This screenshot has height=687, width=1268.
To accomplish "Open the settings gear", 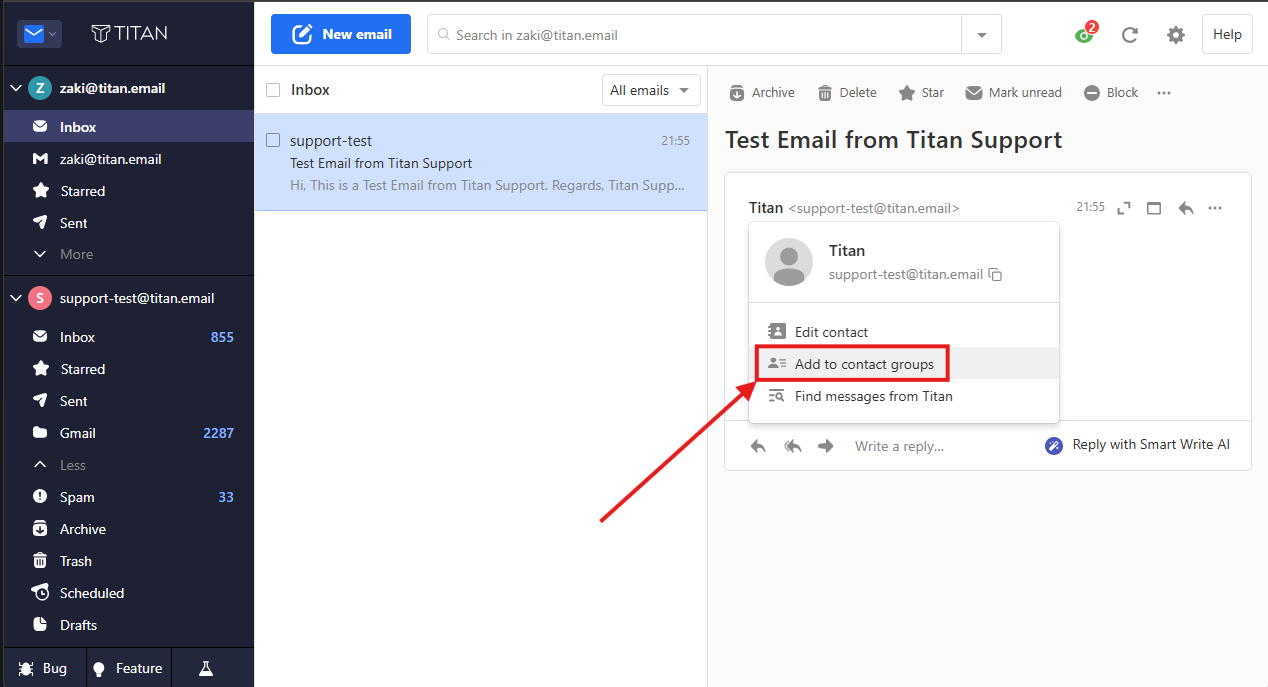I will 1176,35.
